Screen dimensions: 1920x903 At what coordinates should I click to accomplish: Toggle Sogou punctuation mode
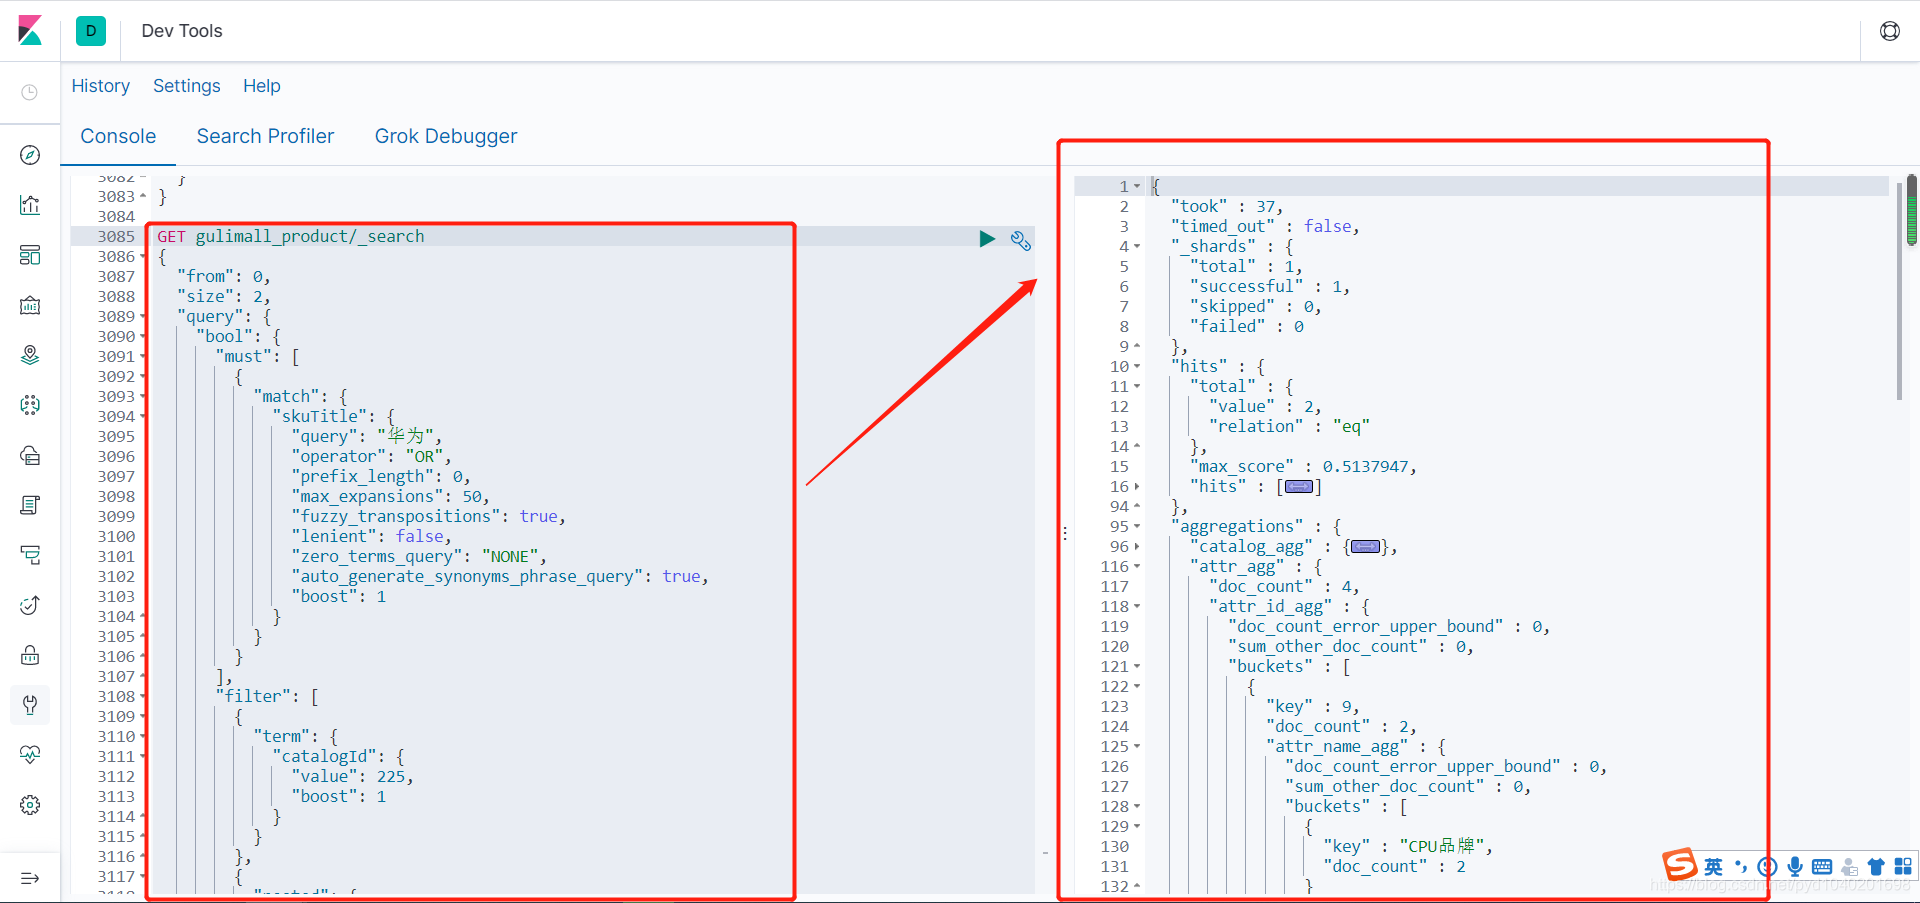point(1741,867)
